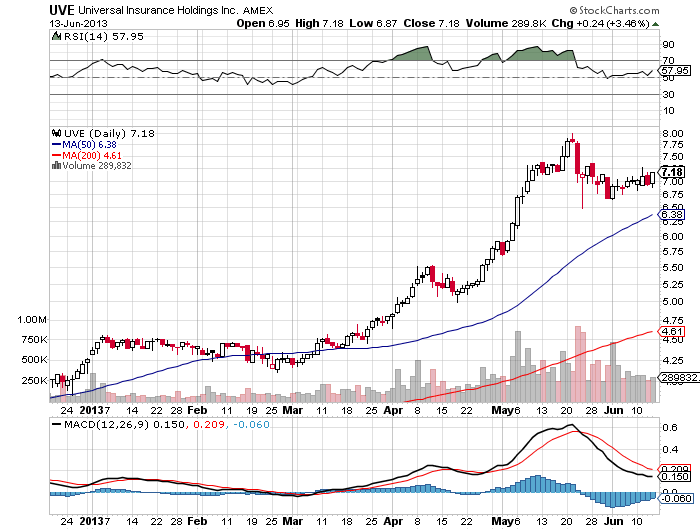Click the Jun label on the MACD panel date axis
The image size is (700, 530).
point(613,522)
